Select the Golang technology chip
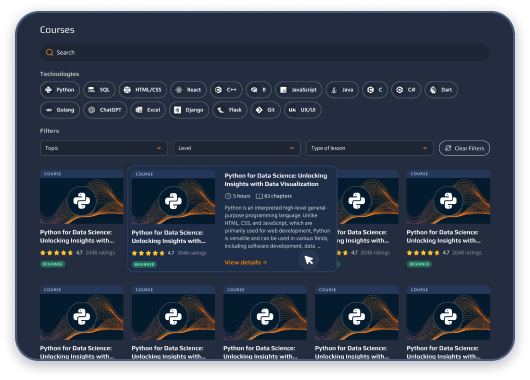 60,110
